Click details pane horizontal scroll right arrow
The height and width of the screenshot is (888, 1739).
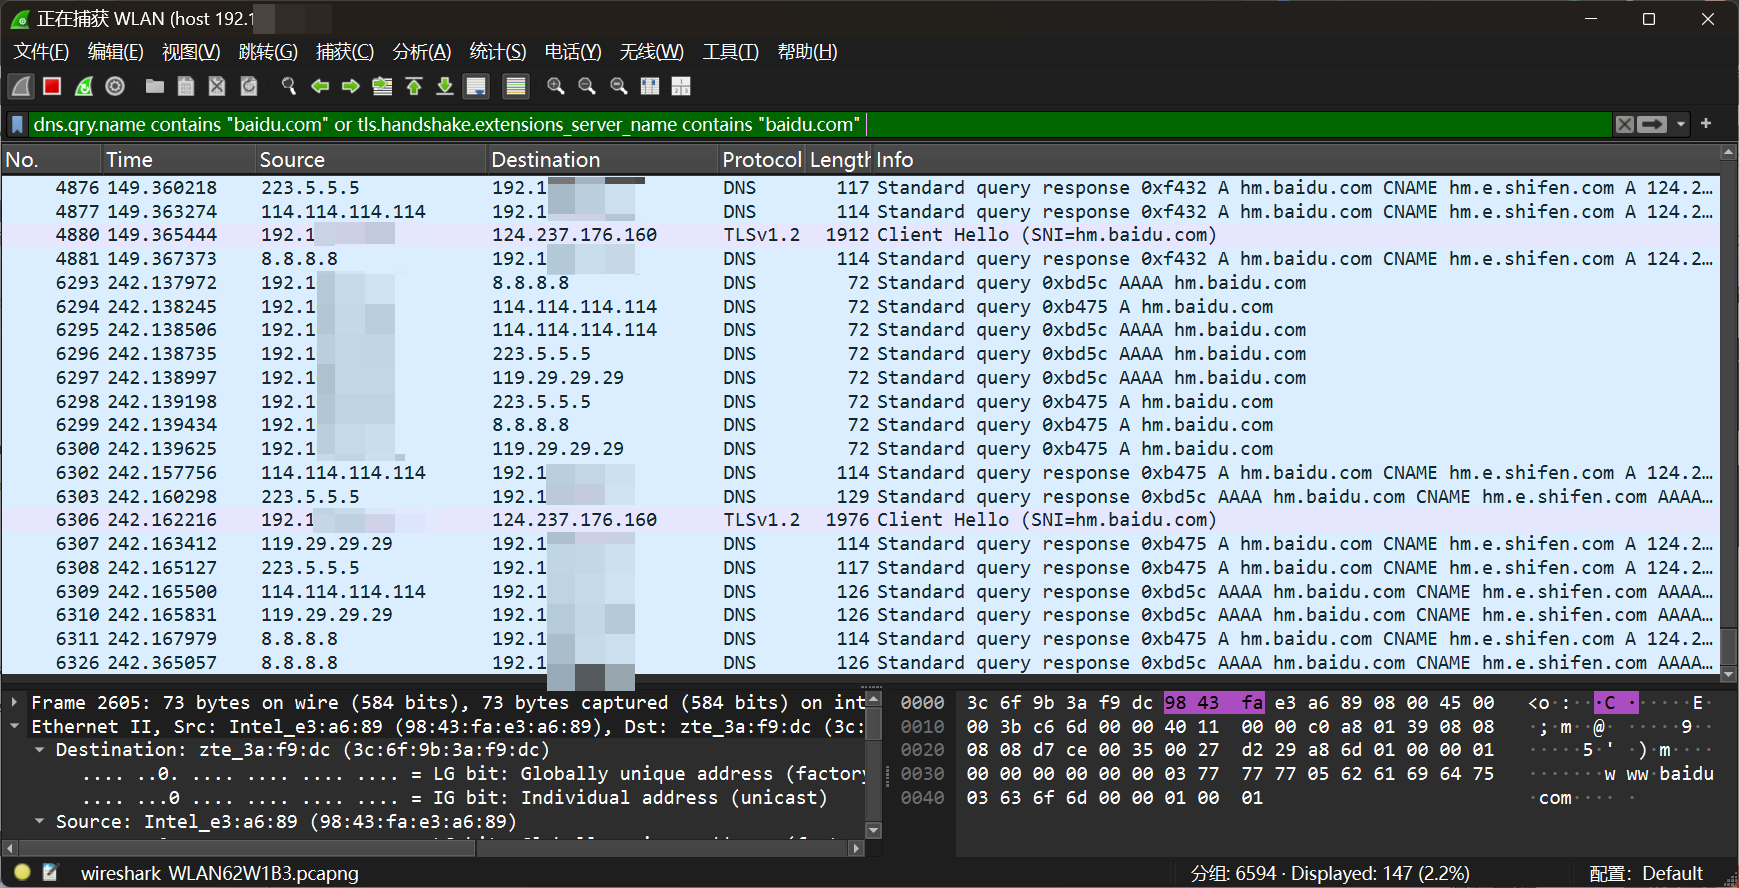856,848
